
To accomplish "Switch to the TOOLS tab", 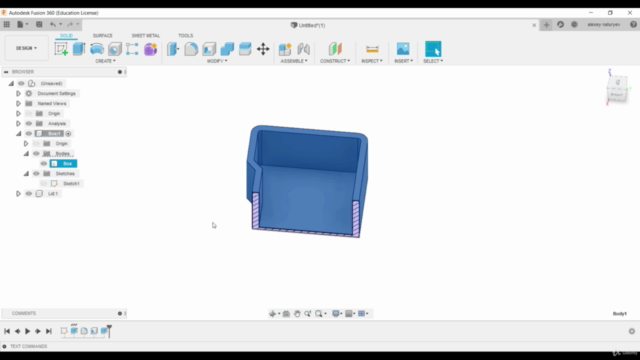I will pos(186,36).
